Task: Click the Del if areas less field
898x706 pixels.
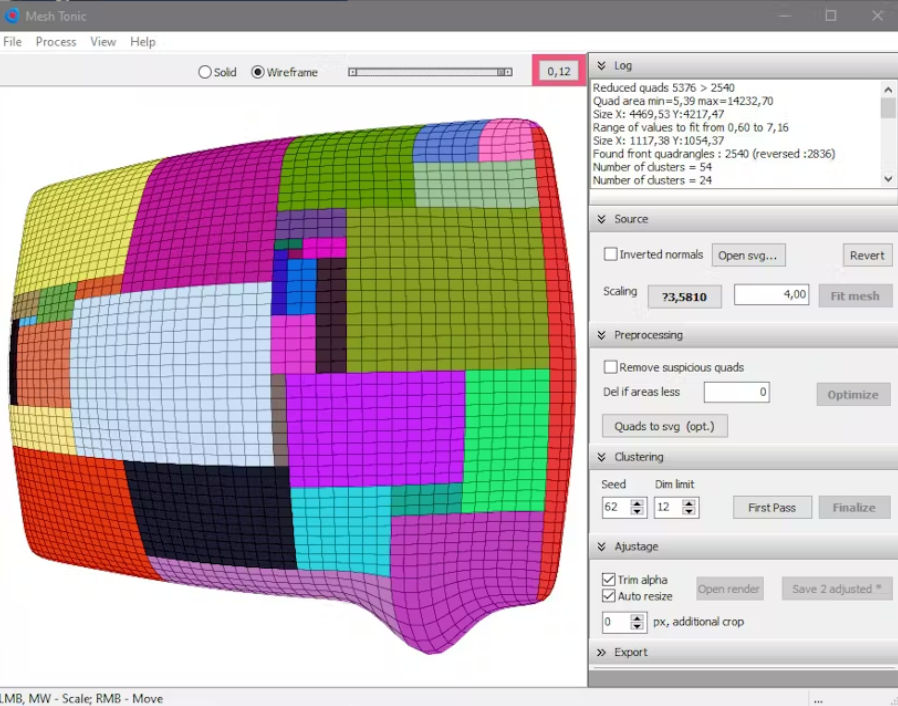Action: 736,392
